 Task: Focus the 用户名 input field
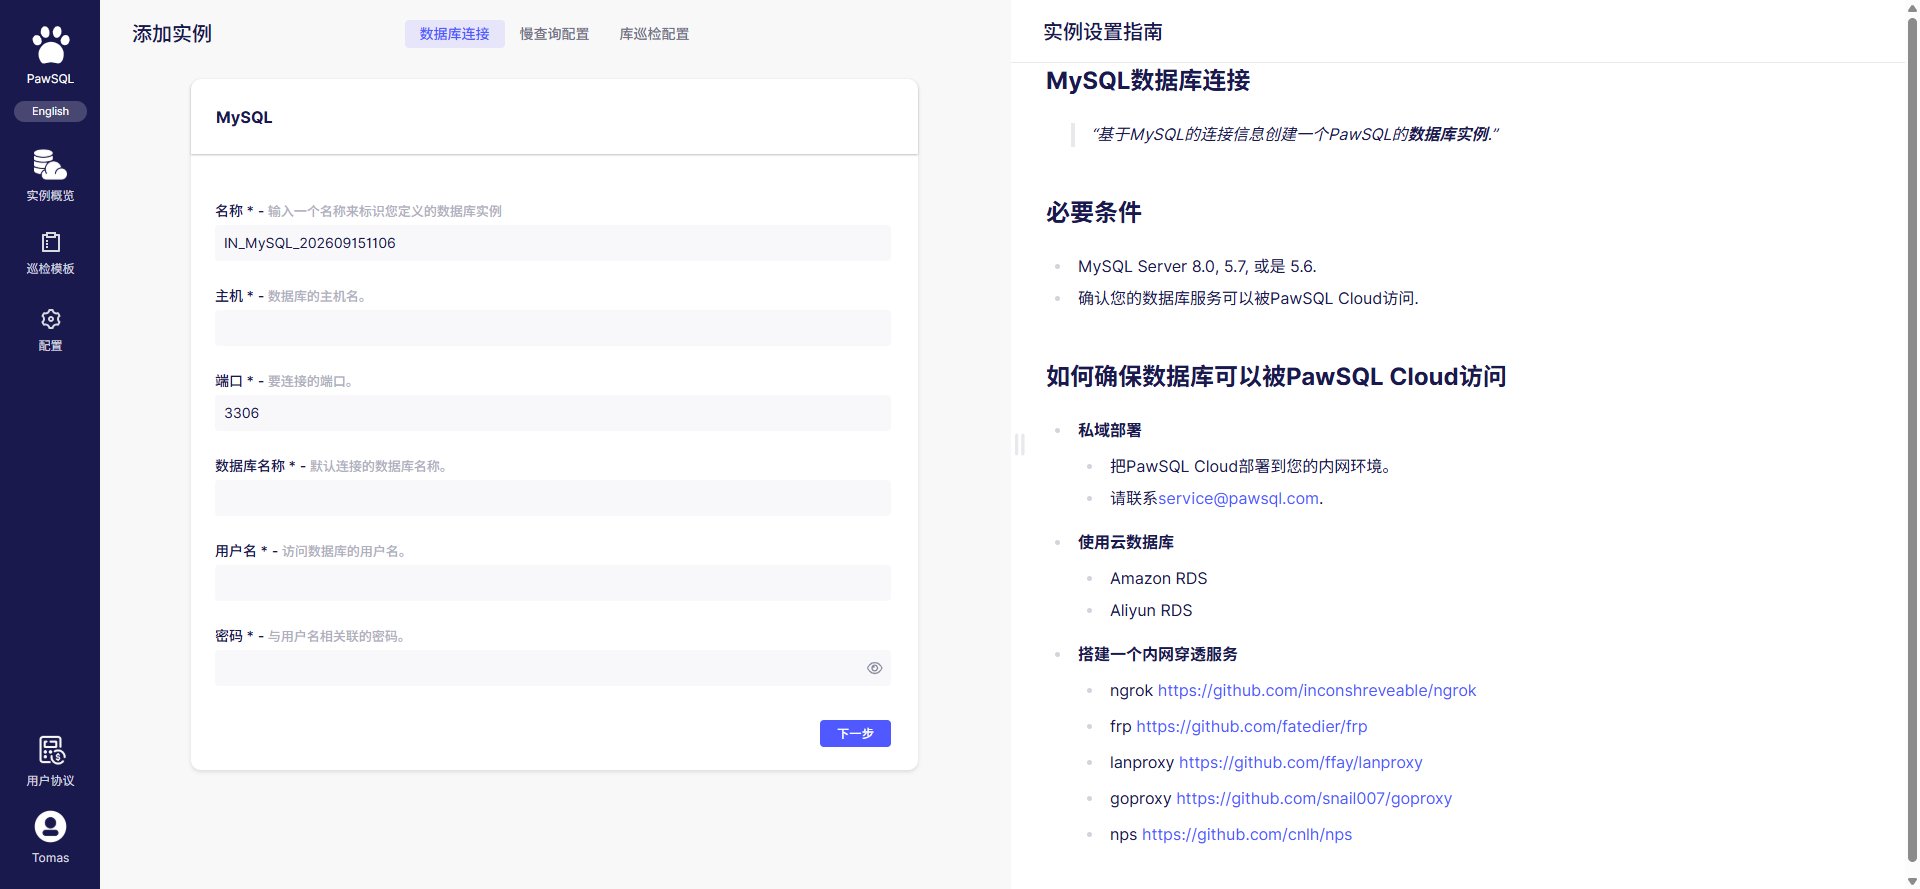pyautogui.click(x=552, y=583)
